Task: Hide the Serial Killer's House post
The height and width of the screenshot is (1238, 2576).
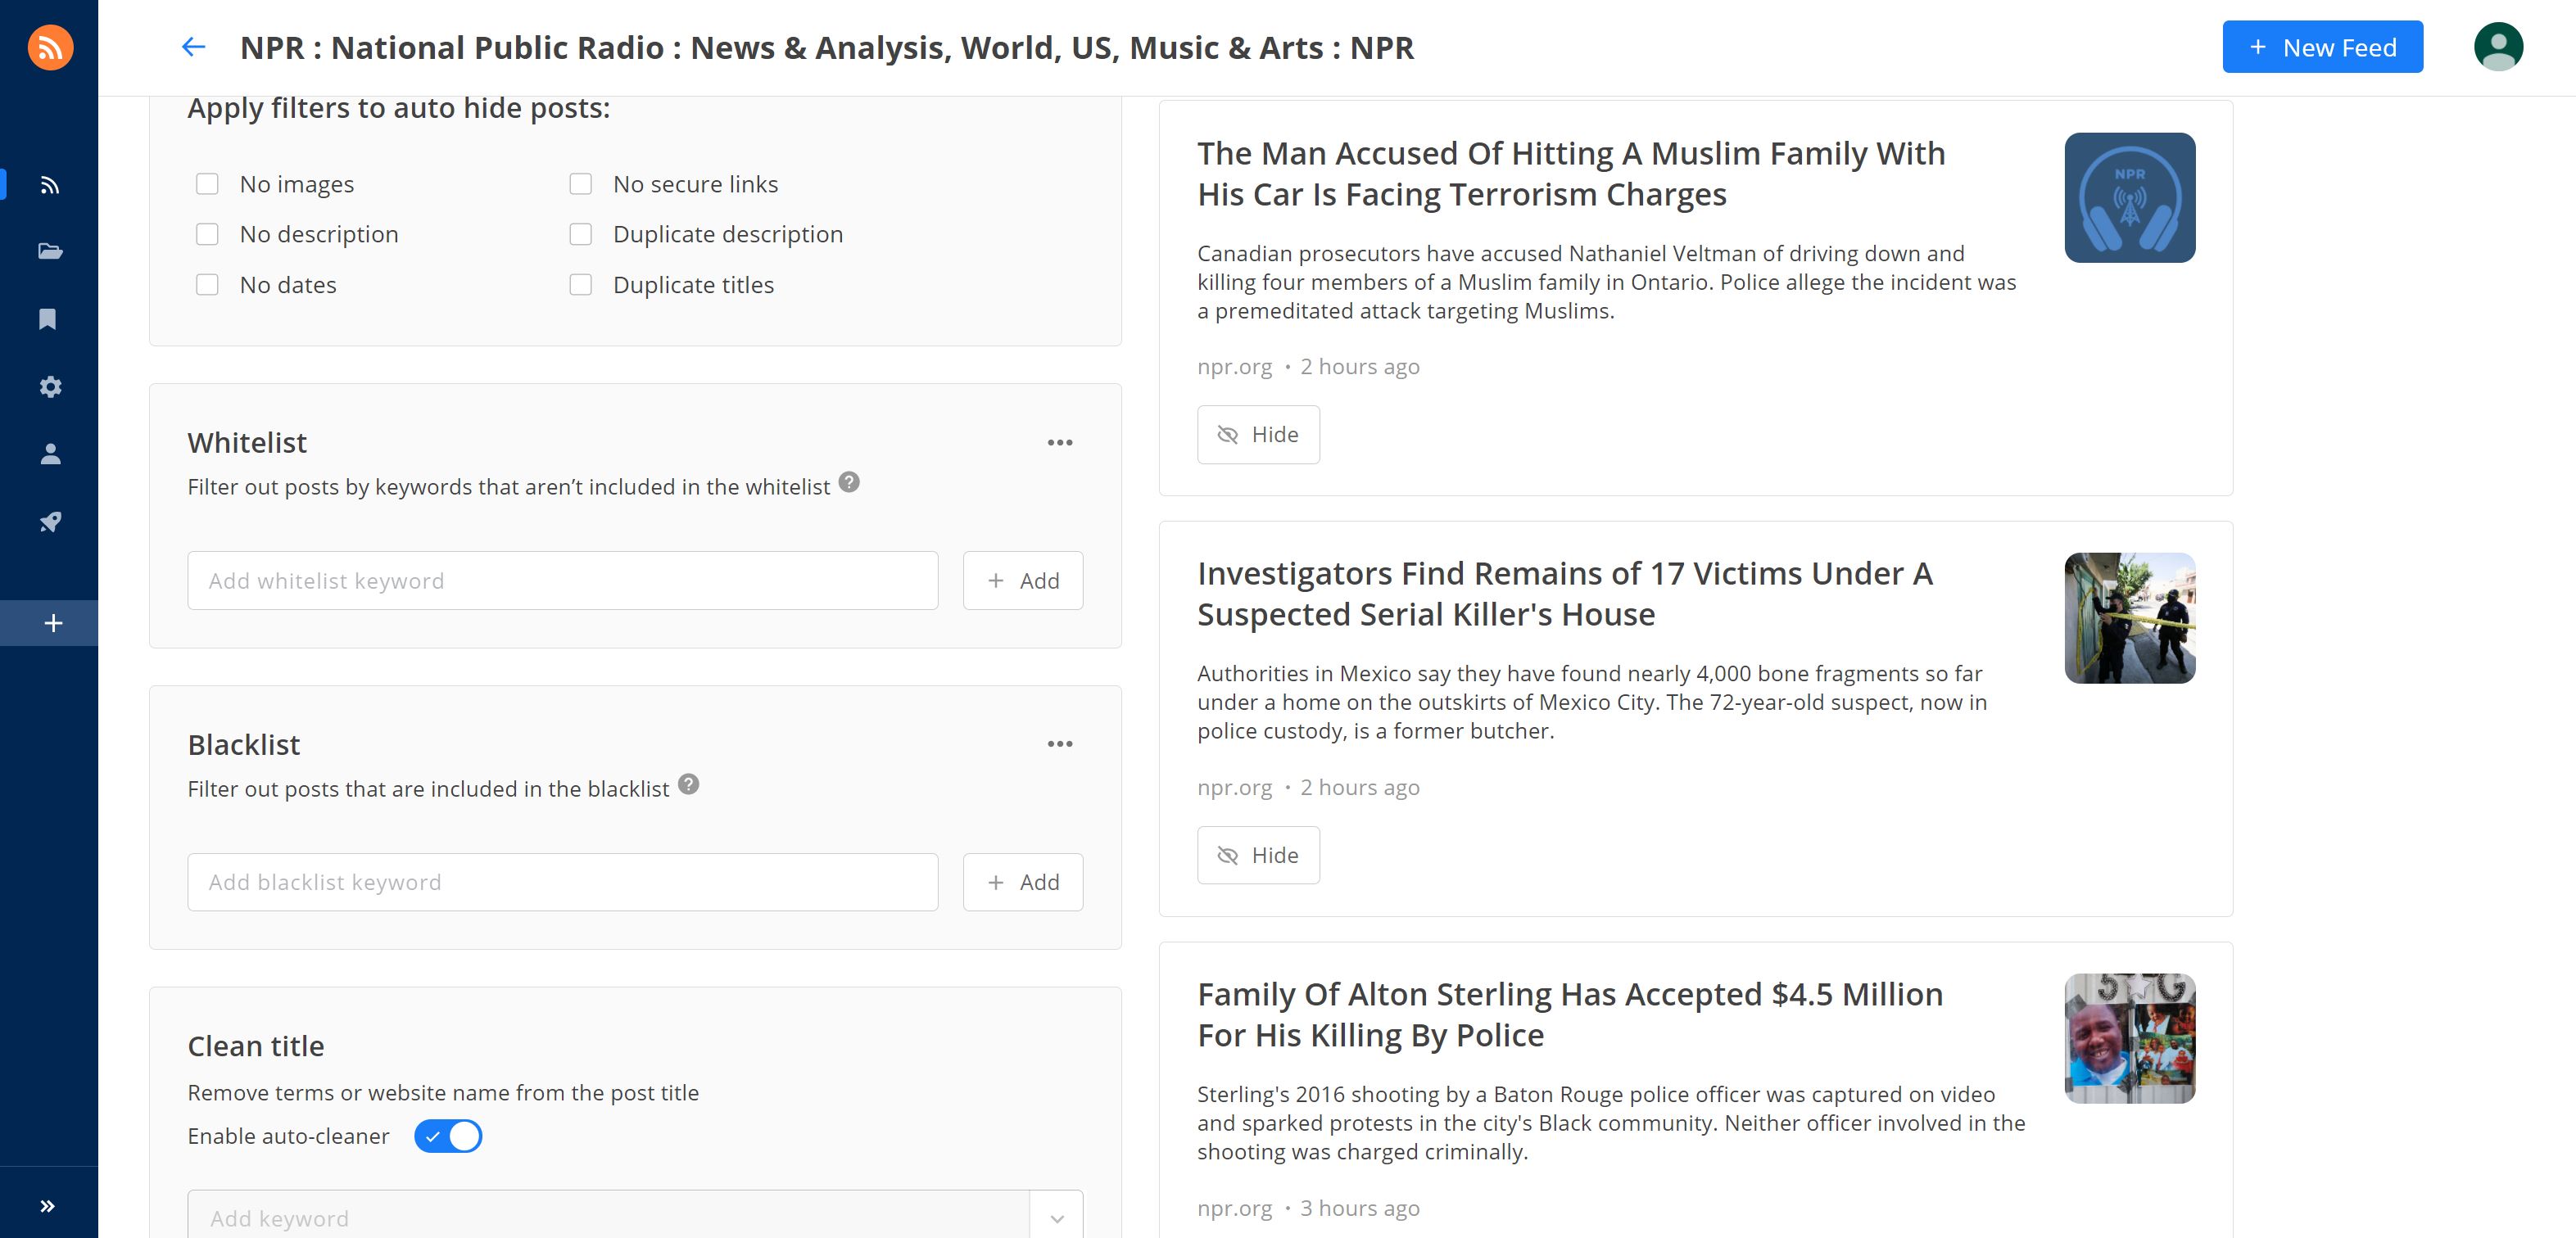Action: pos(1258,855)
